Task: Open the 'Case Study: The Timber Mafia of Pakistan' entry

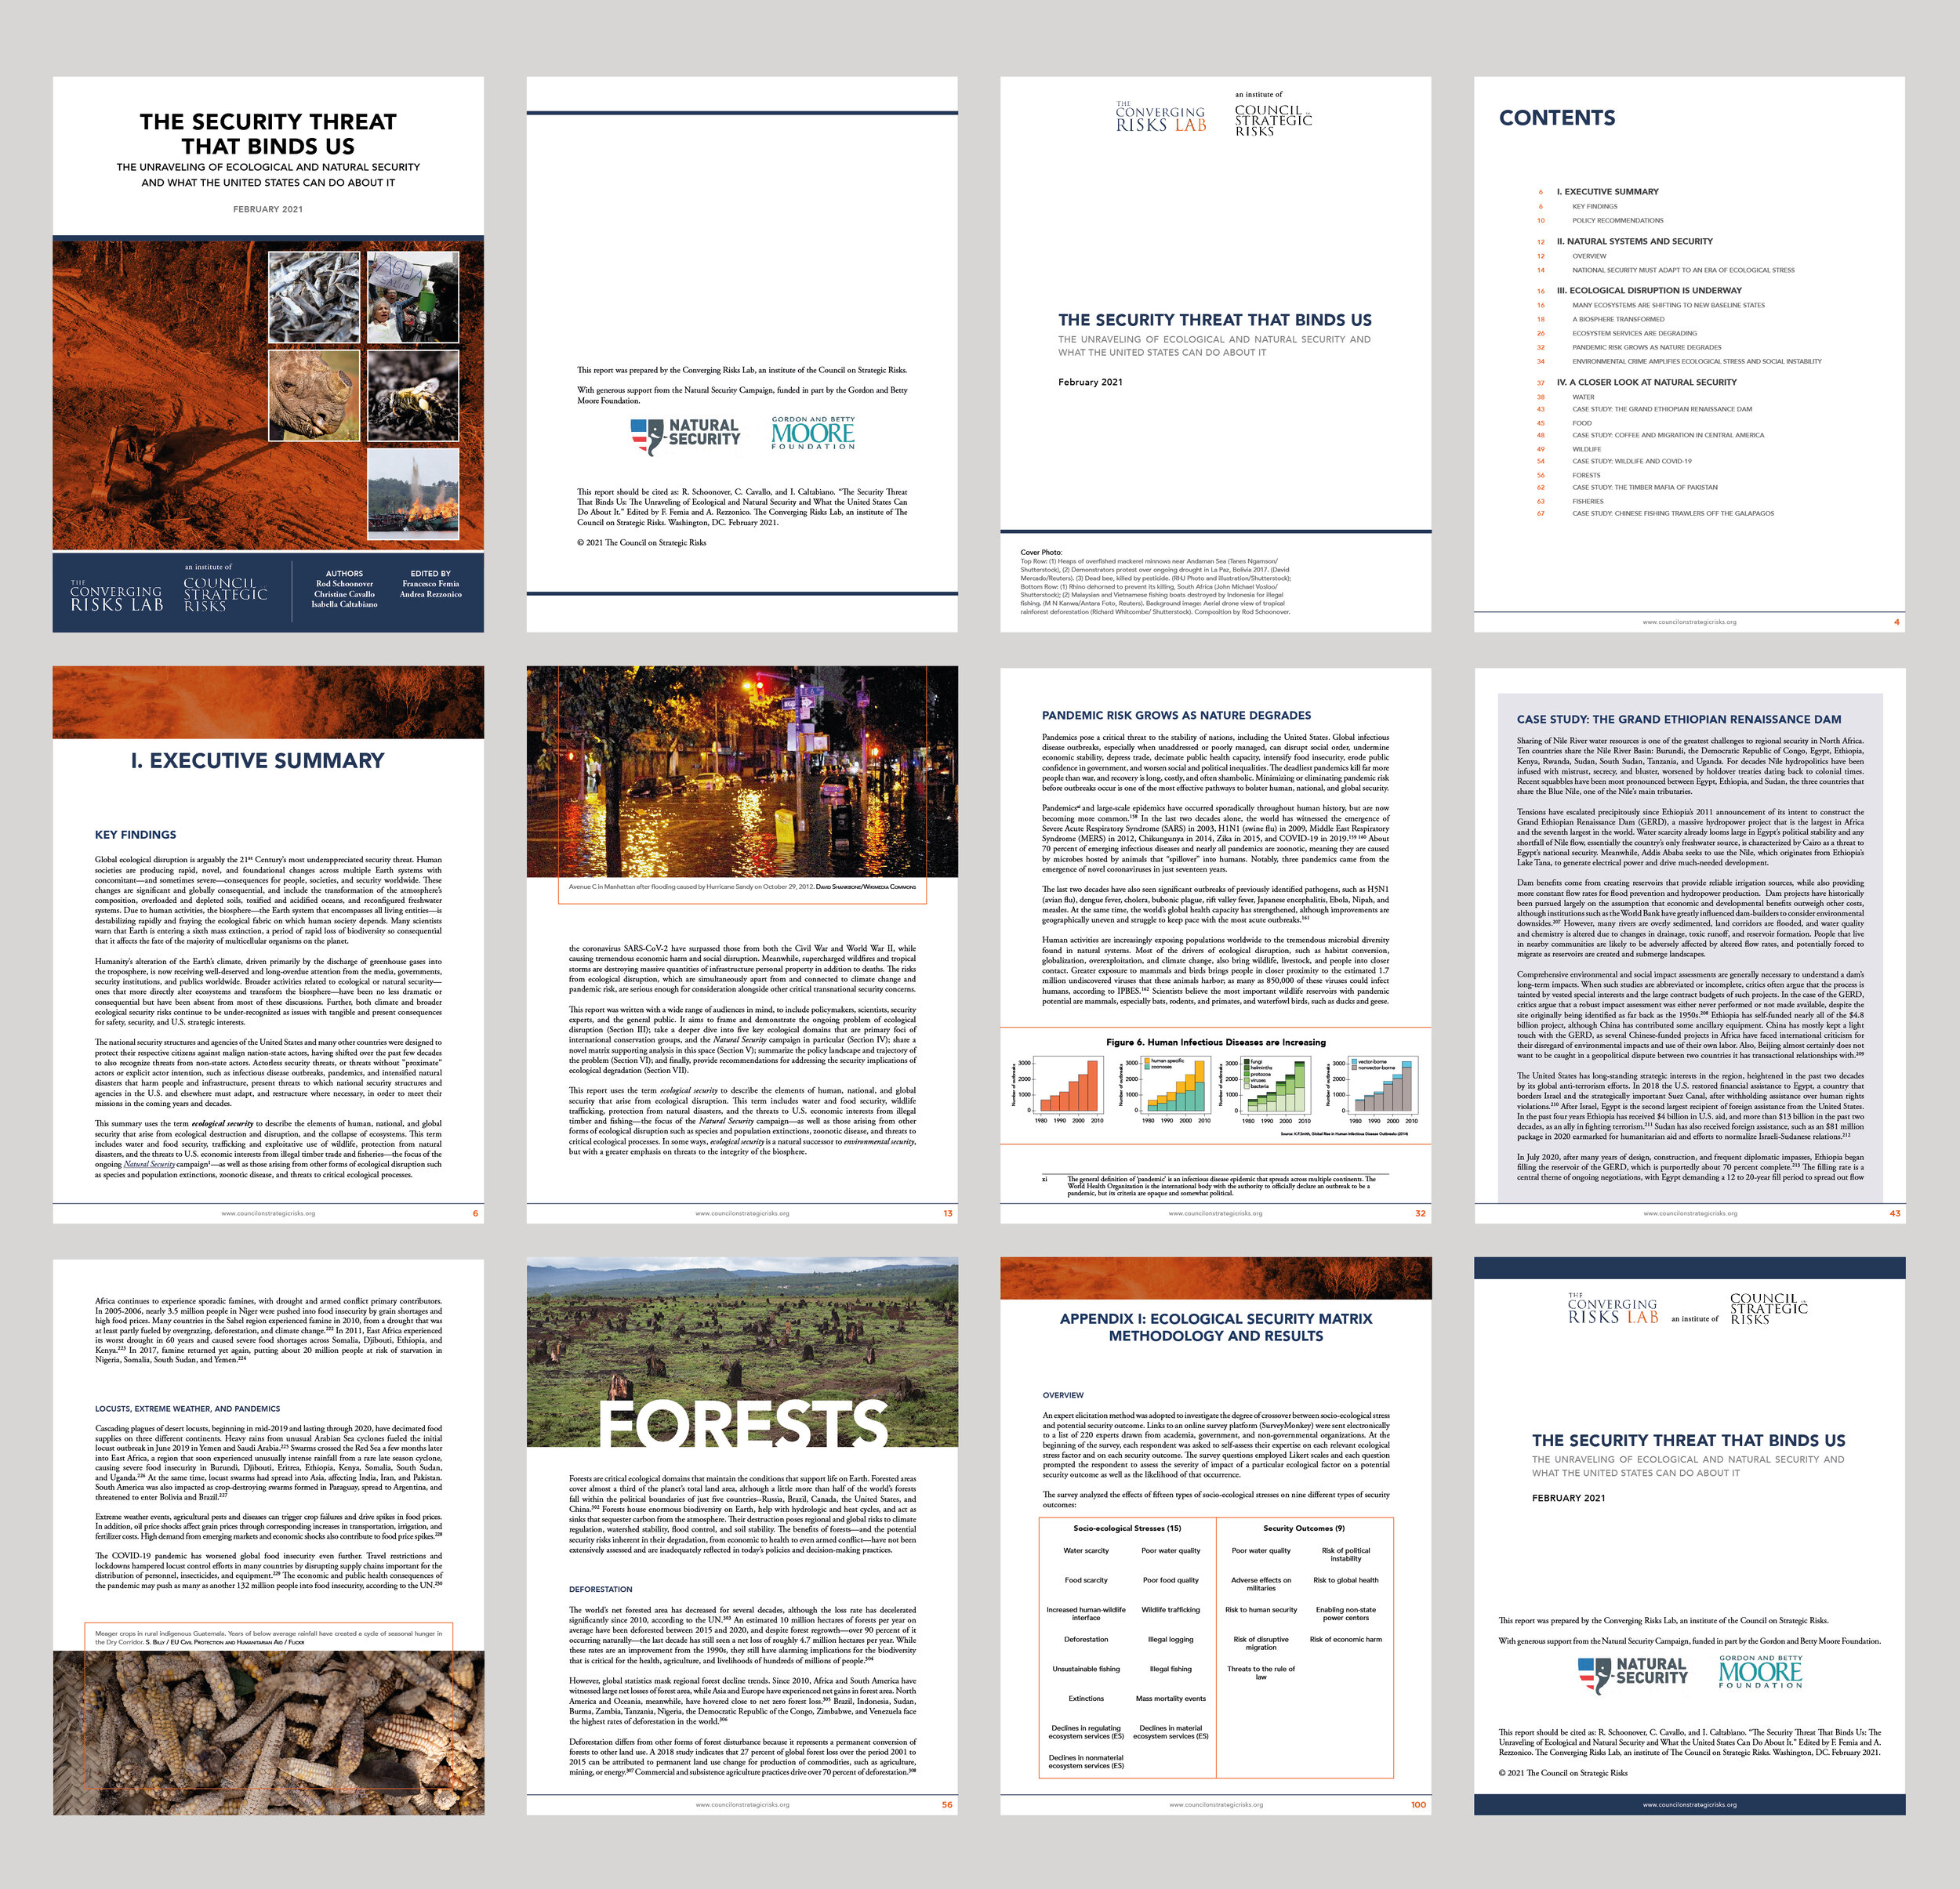Action: (x=1644, y=487)
